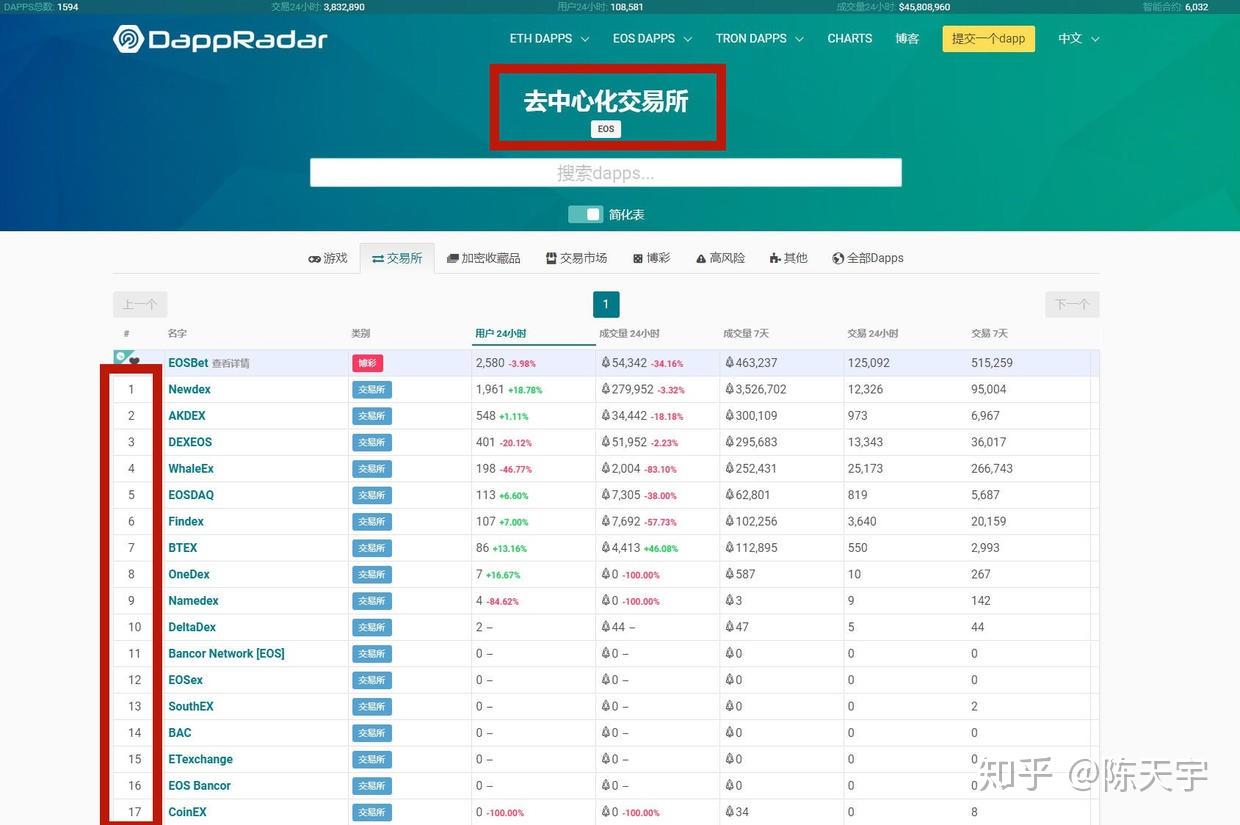Switch to the 游戏 category tab

[328, 258]
